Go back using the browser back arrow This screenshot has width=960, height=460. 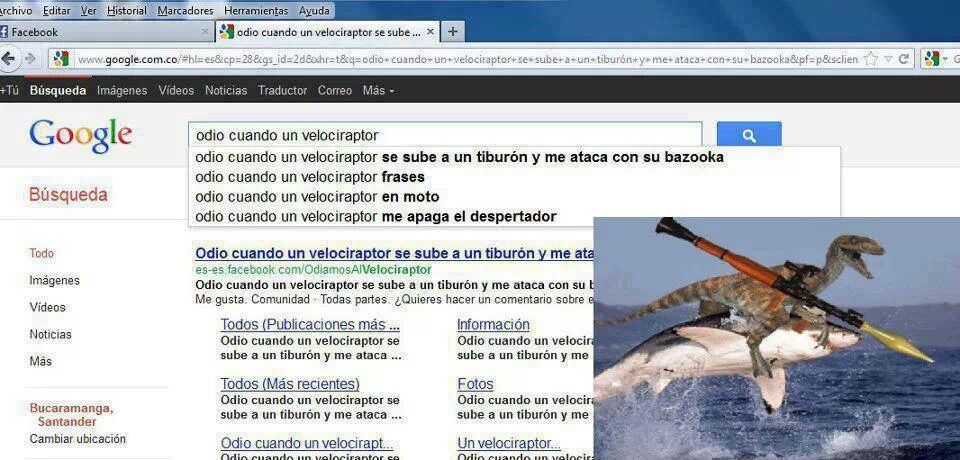(9, 59)
